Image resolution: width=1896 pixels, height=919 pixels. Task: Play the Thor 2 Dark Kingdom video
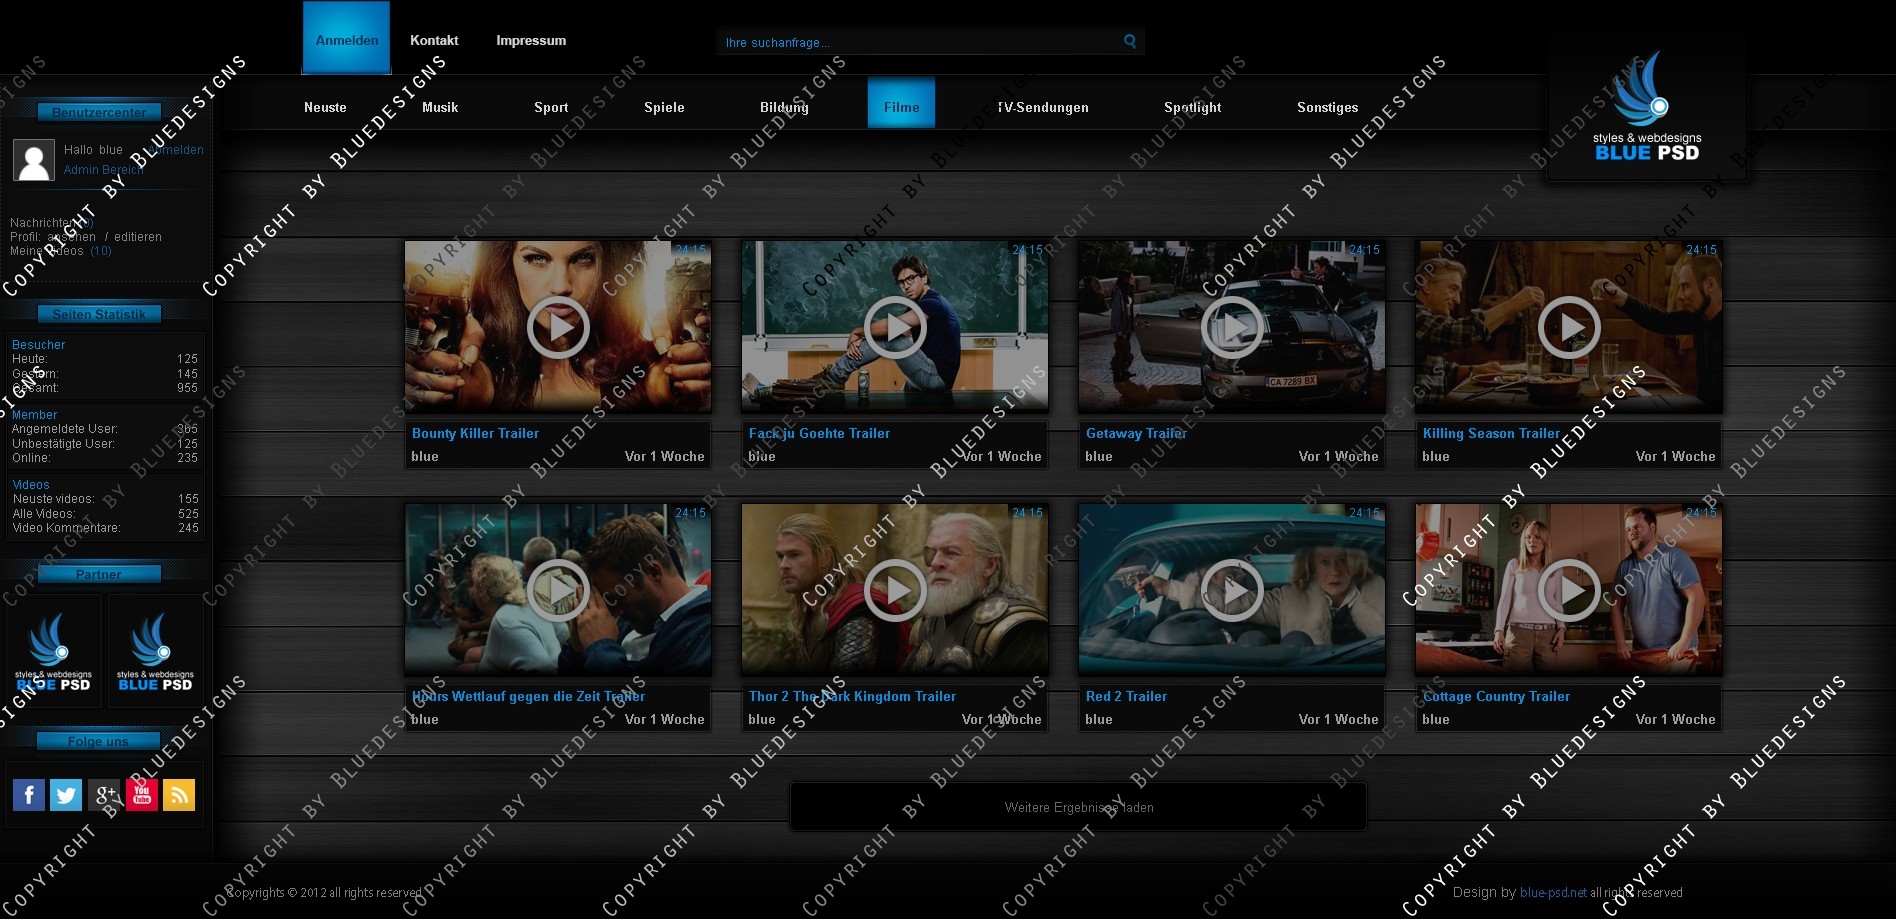895,590
